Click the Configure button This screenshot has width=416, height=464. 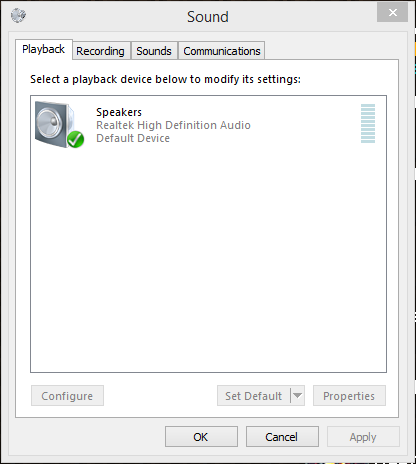(x=67, y=396)
